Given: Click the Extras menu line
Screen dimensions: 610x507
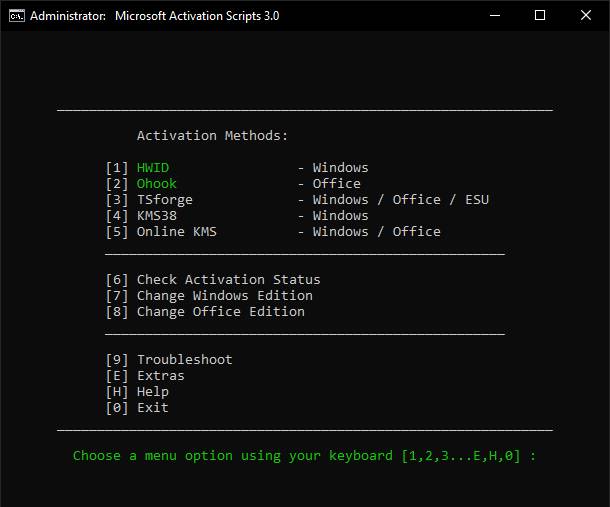Looking at the screenshot, I should 145,375.
